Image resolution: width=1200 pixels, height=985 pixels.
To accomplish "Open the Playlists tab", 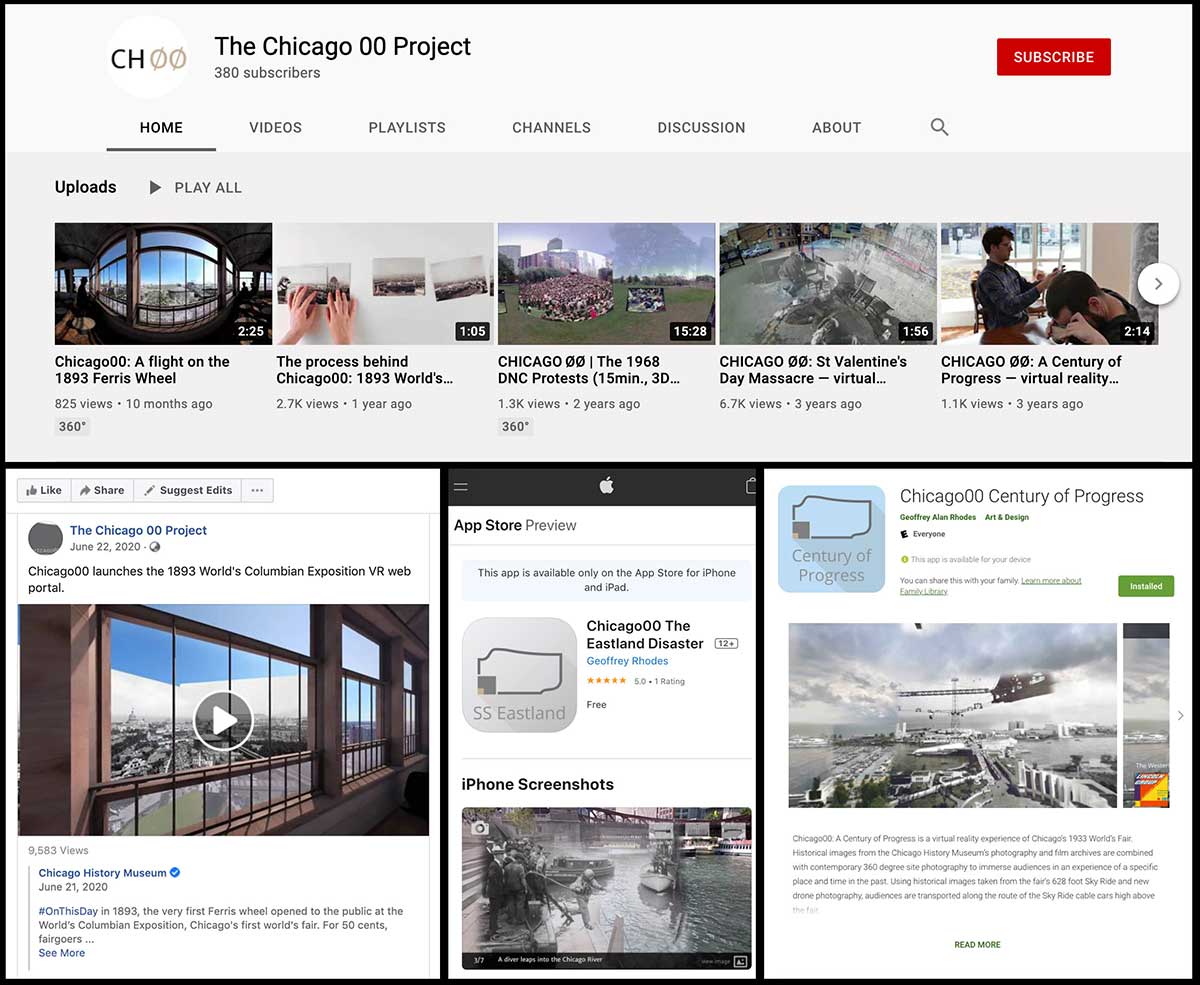I will pyautogui.click(x=407, y=127).
